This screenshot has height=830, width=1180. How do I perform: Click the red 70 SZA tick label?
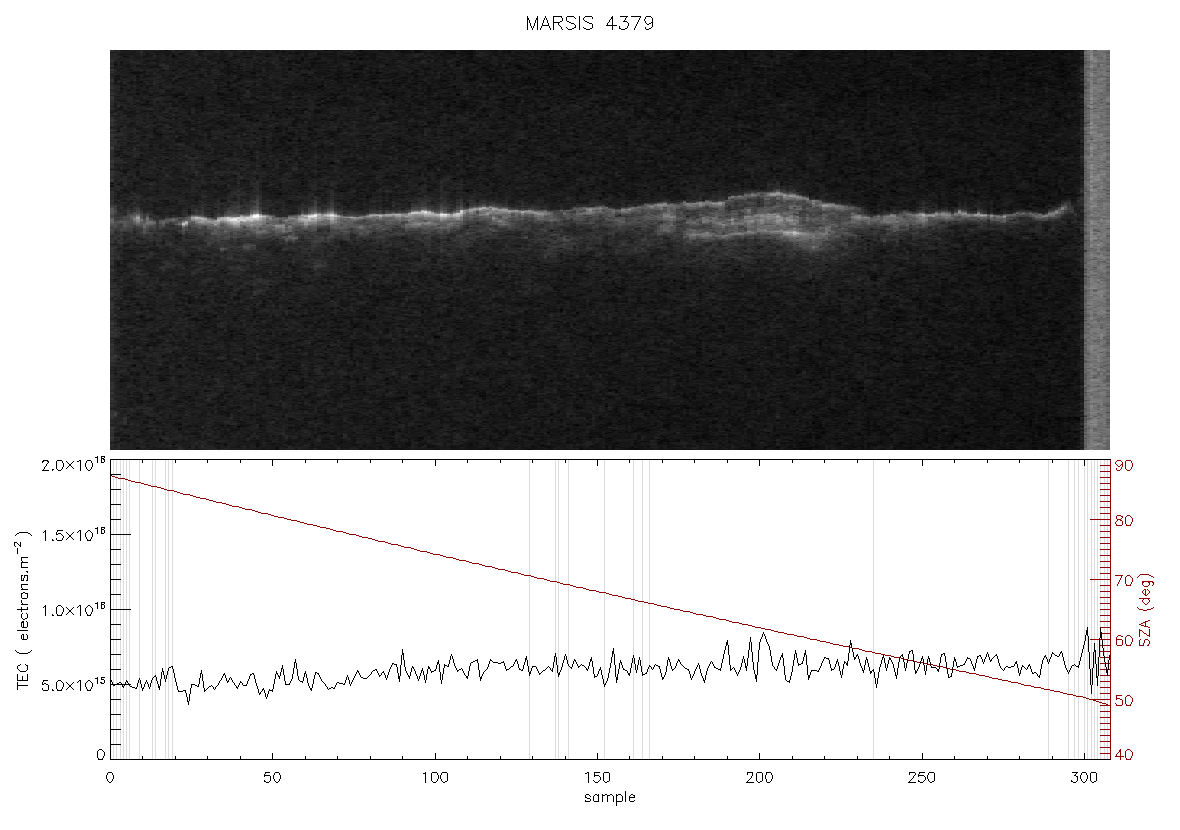click(x=1124, y=580)
